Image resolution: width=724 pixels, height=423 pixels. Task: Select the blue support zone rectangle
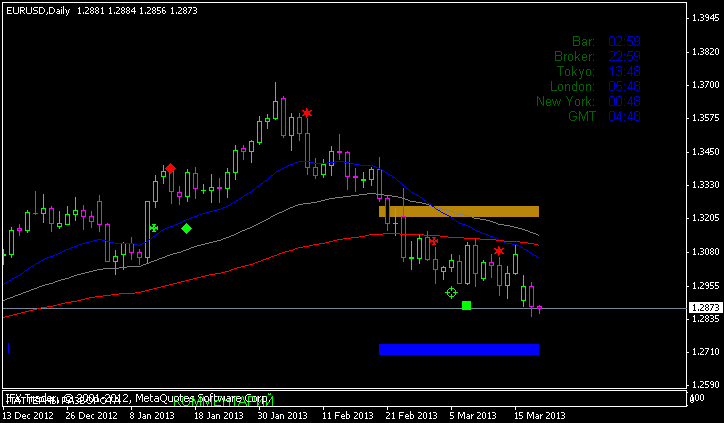click(459, 349)
